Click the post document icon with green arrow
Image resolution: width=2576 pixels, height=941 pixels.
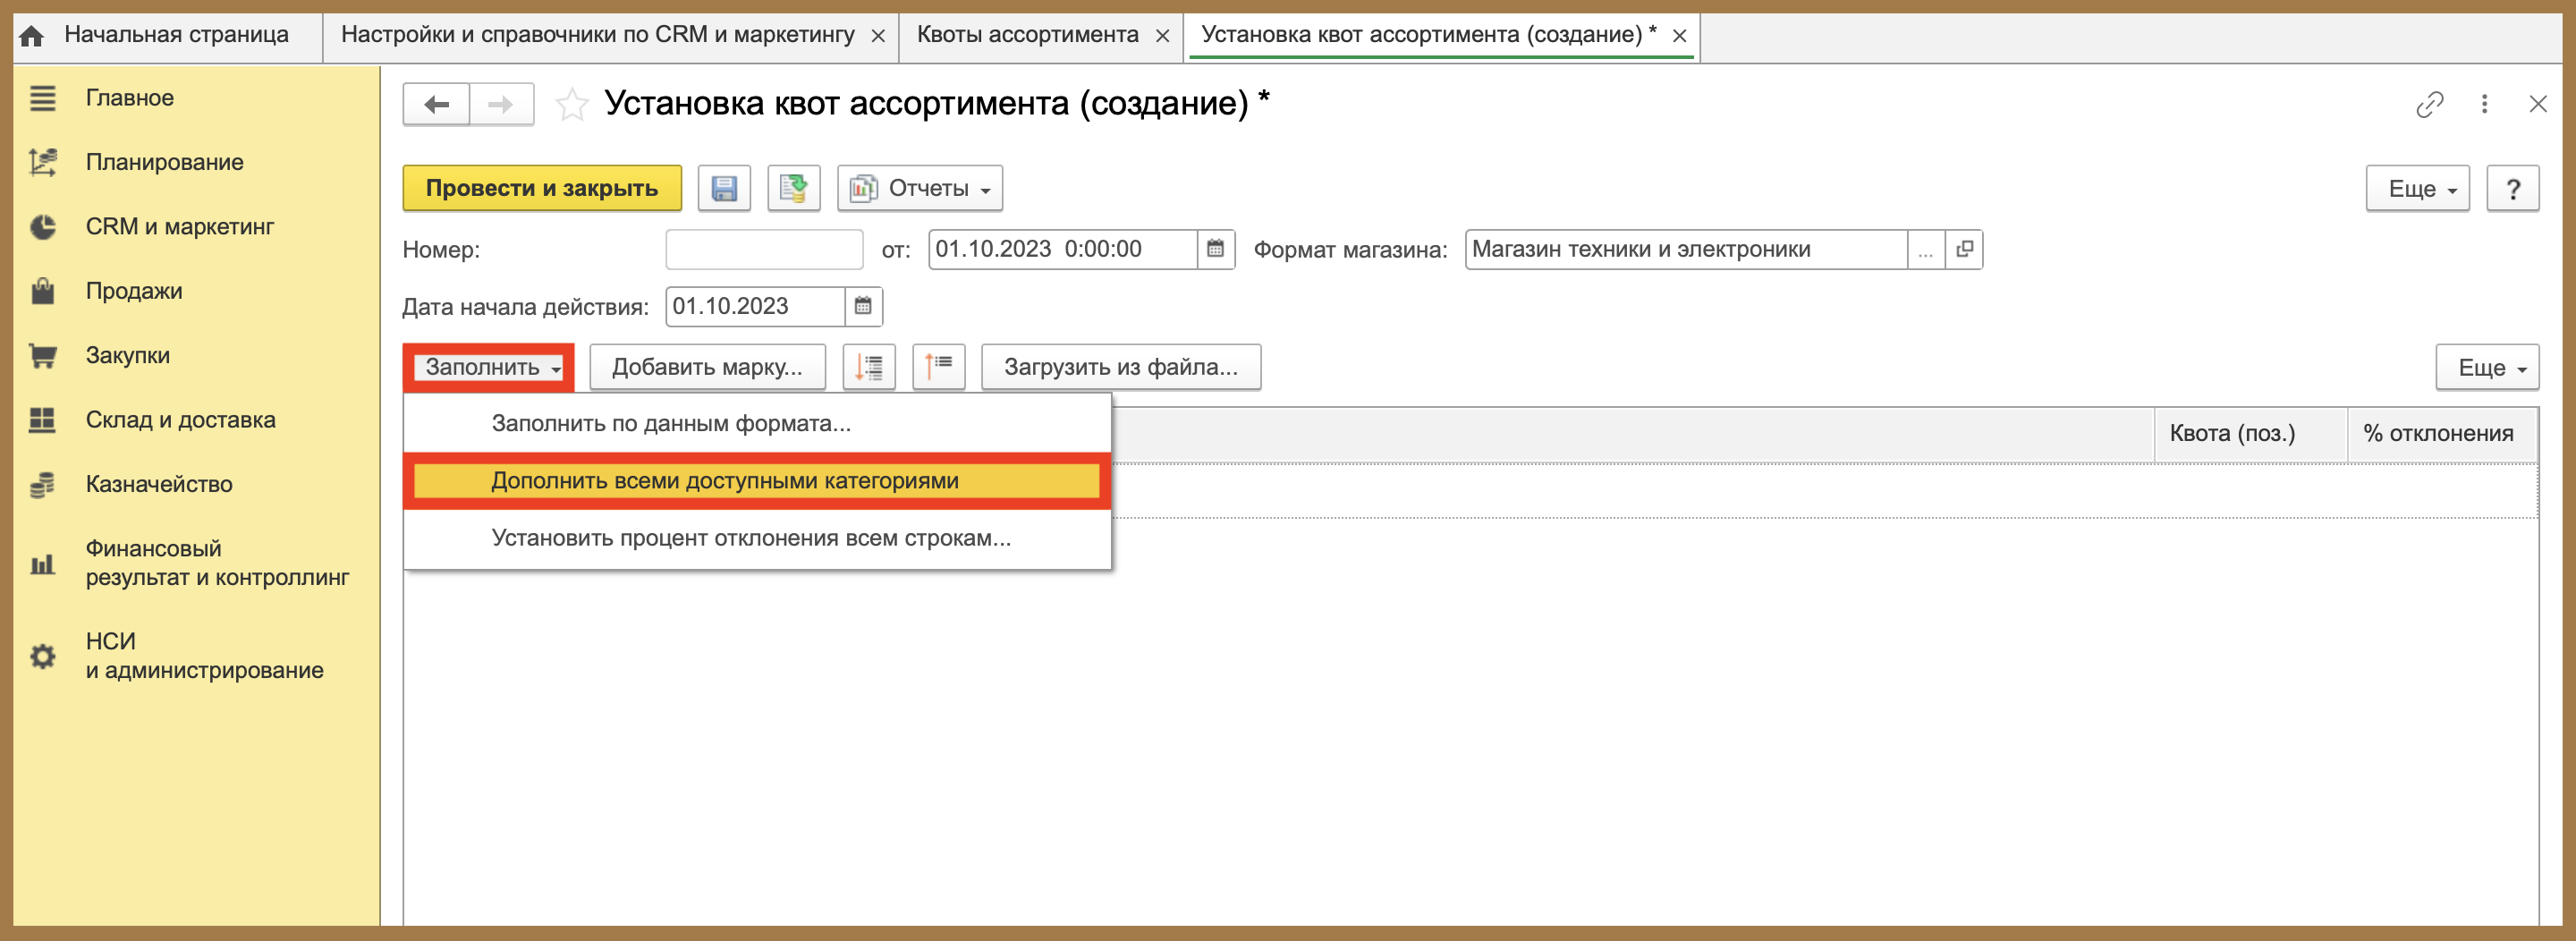click(794, 188)
